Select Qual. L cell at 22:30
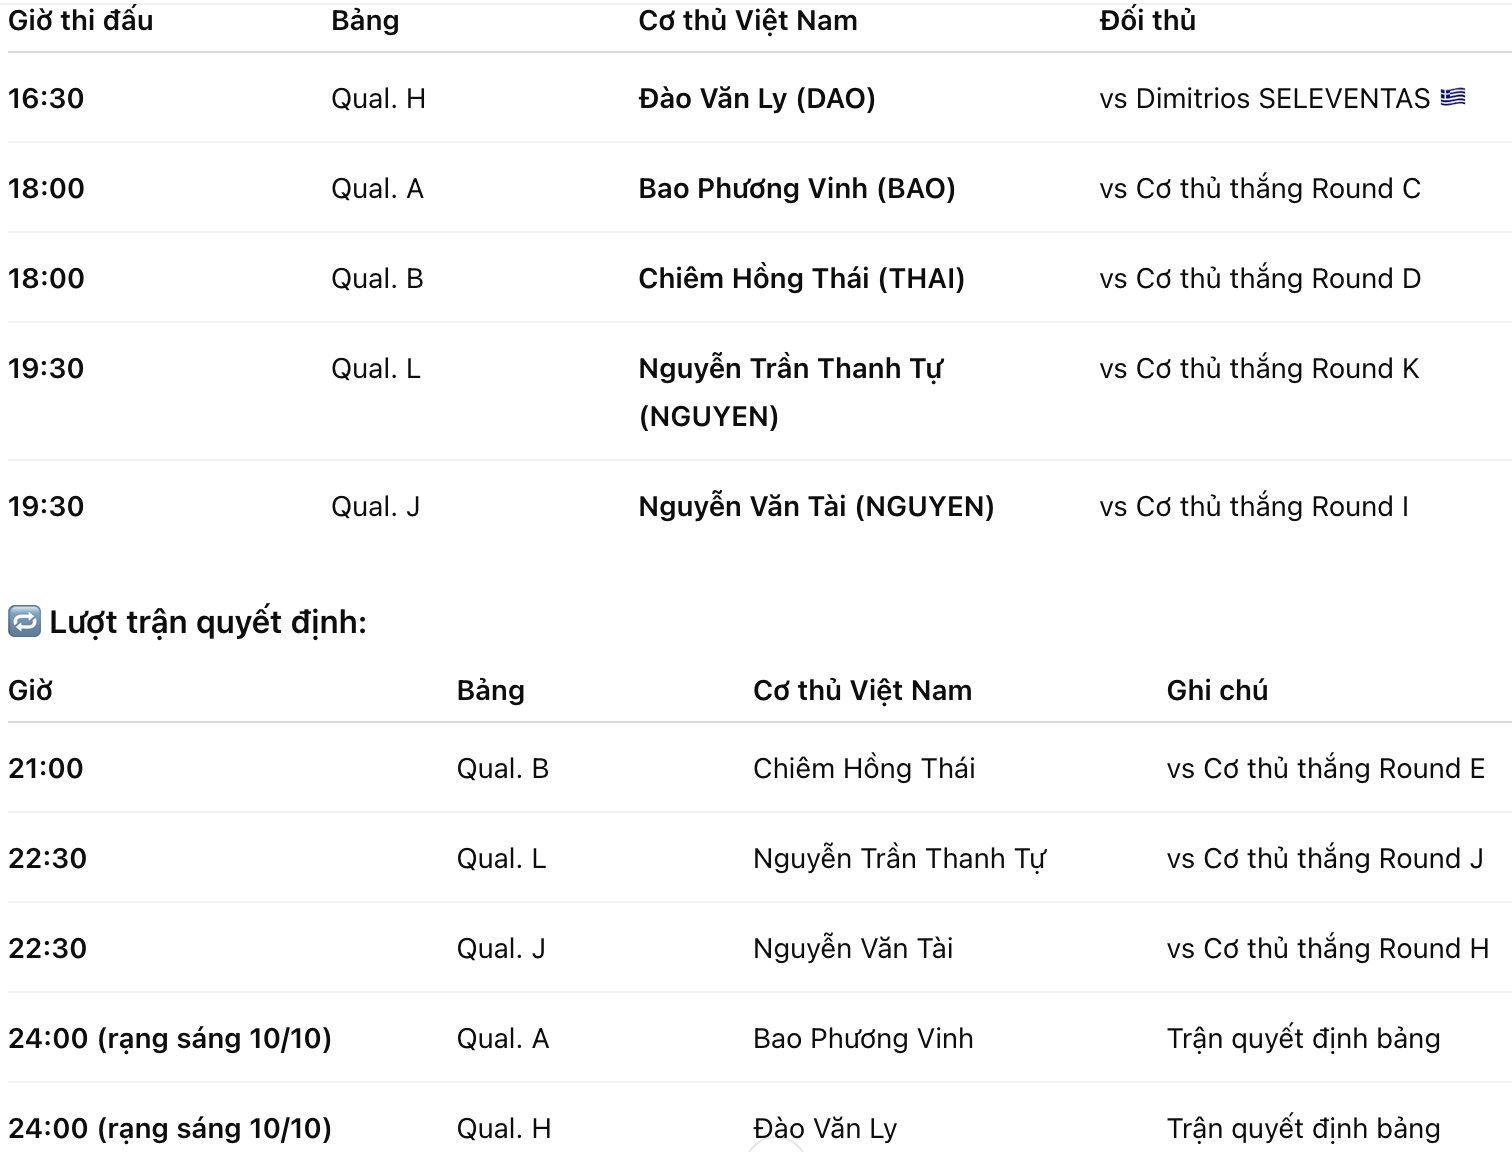 point(501,858)
